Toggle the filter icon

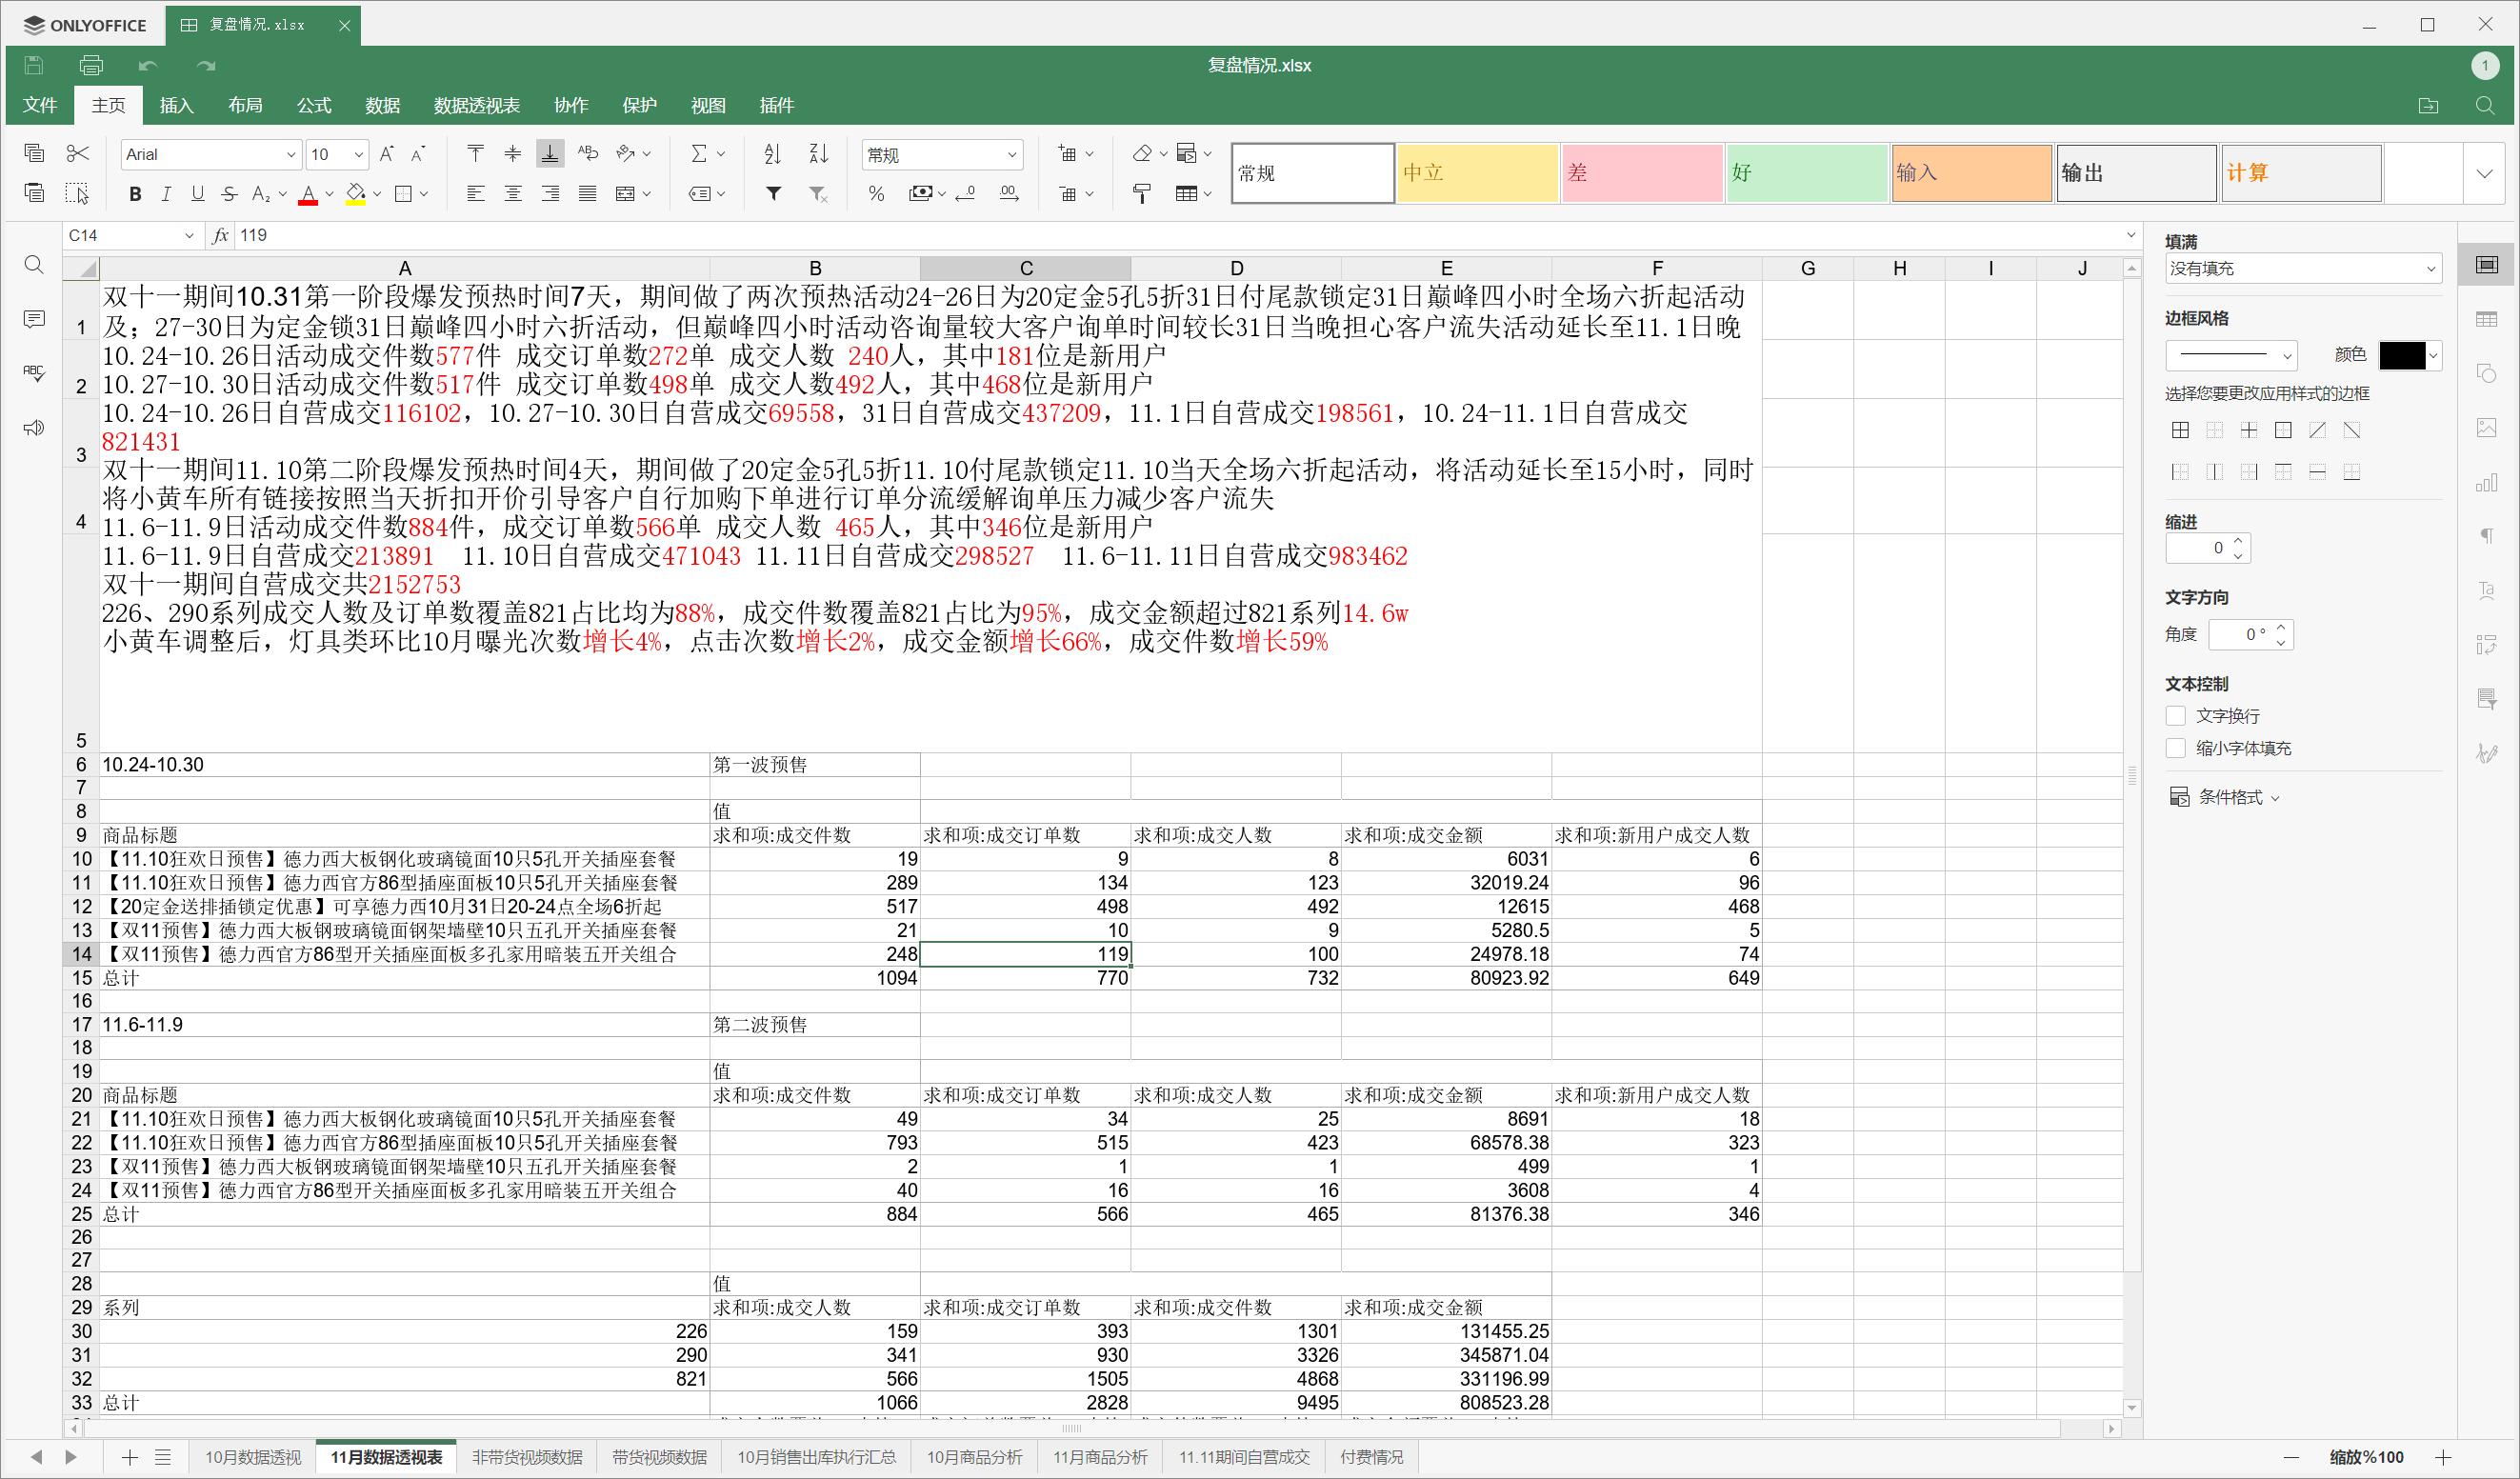(x=772, y=193)
